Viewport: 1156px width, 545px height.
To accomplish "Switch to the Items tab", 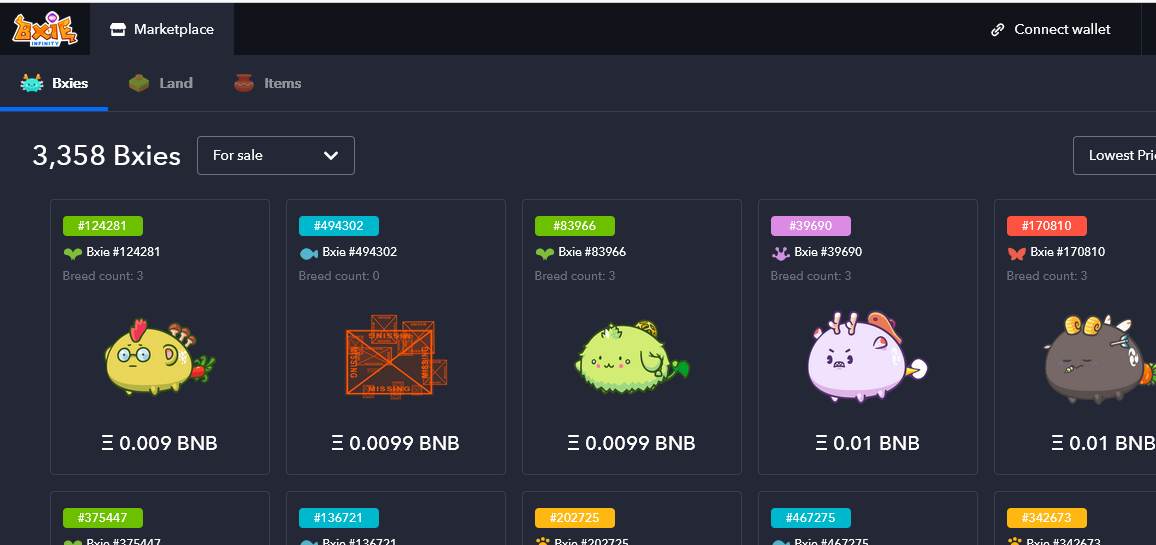I will click(268, 83).
